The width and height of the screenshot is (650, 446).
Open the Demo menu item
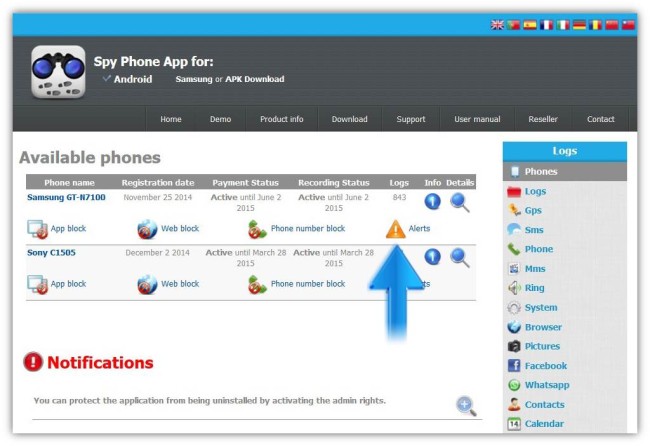pos(221,119)
